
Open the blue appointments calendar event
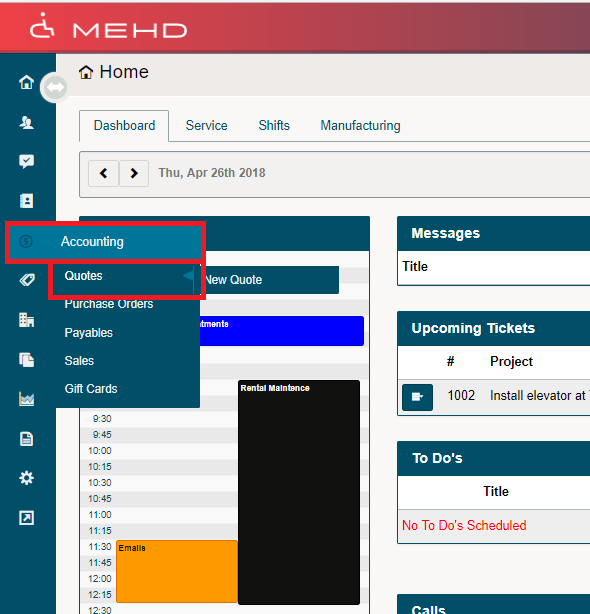[x=282, y=331]
